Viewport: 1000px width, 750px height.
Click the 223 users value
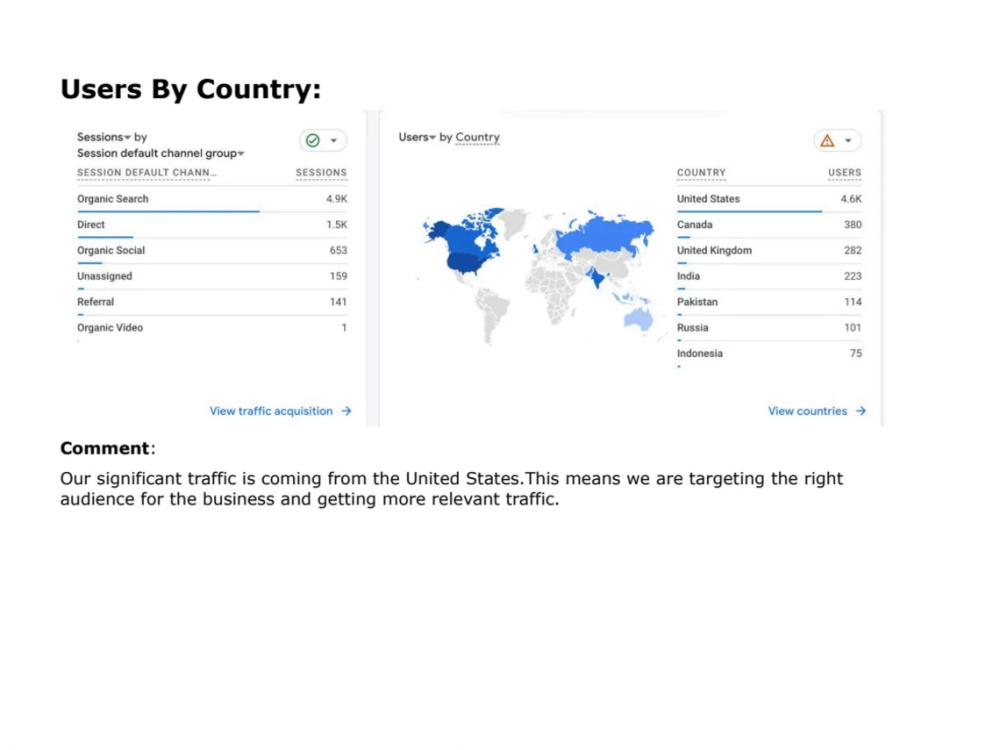[x=853, y=277]
